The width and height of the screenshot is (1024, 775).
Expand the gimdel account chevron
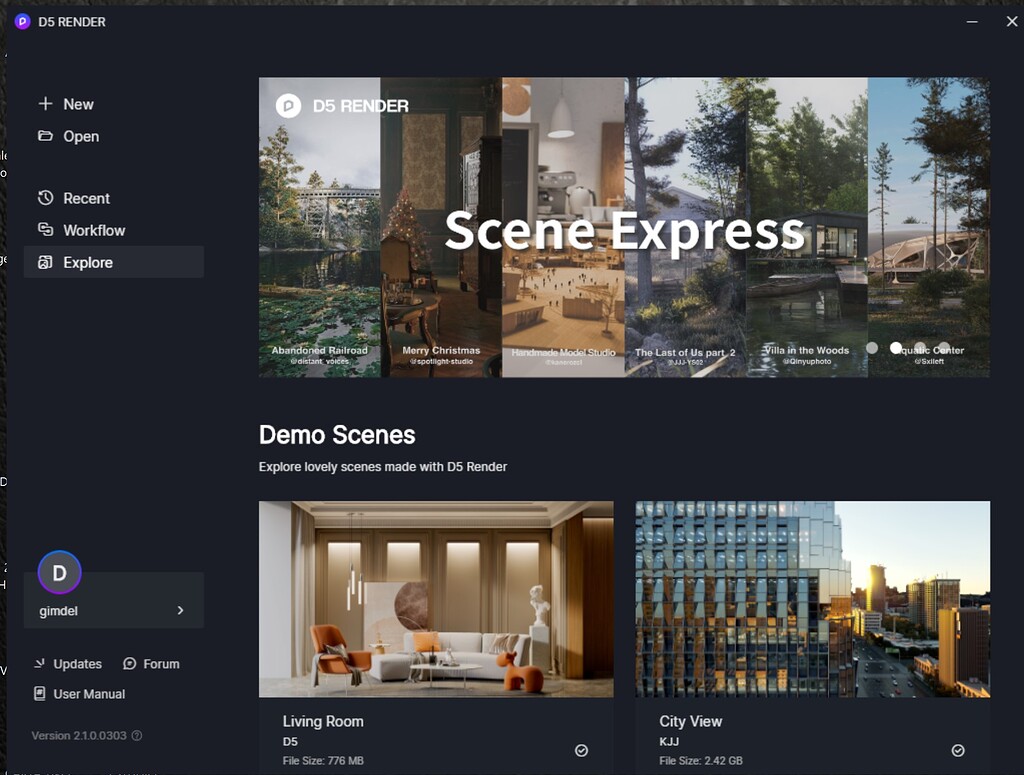180,610
